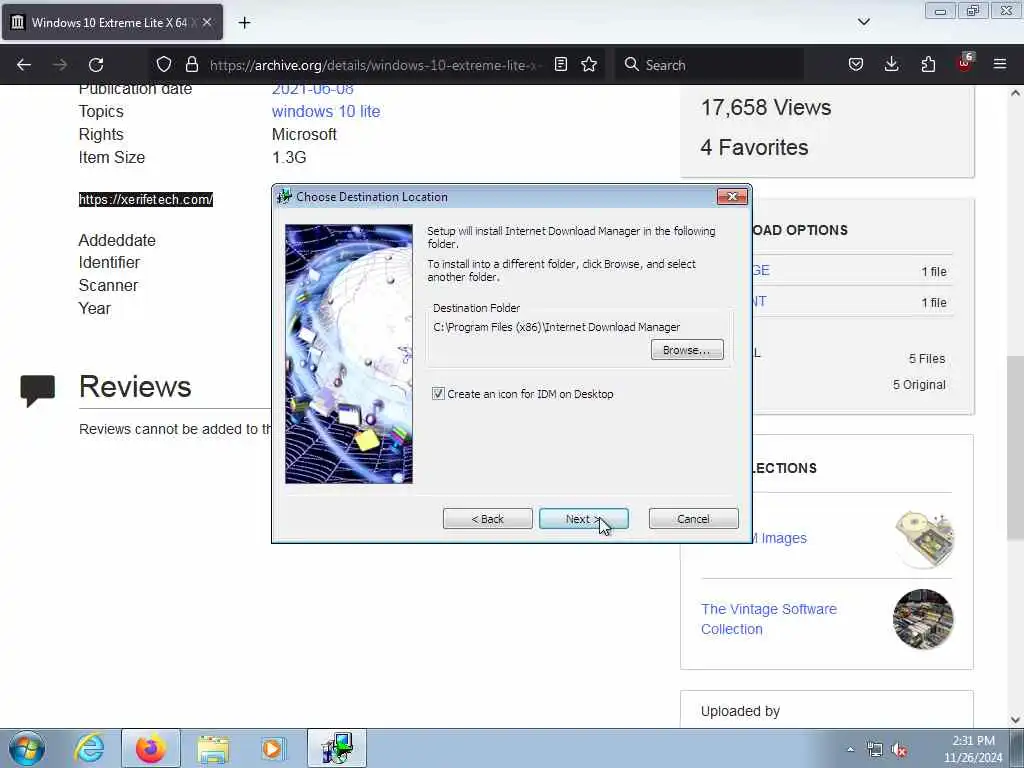Click the scrollbar down arrow

tap(1015, 720)
